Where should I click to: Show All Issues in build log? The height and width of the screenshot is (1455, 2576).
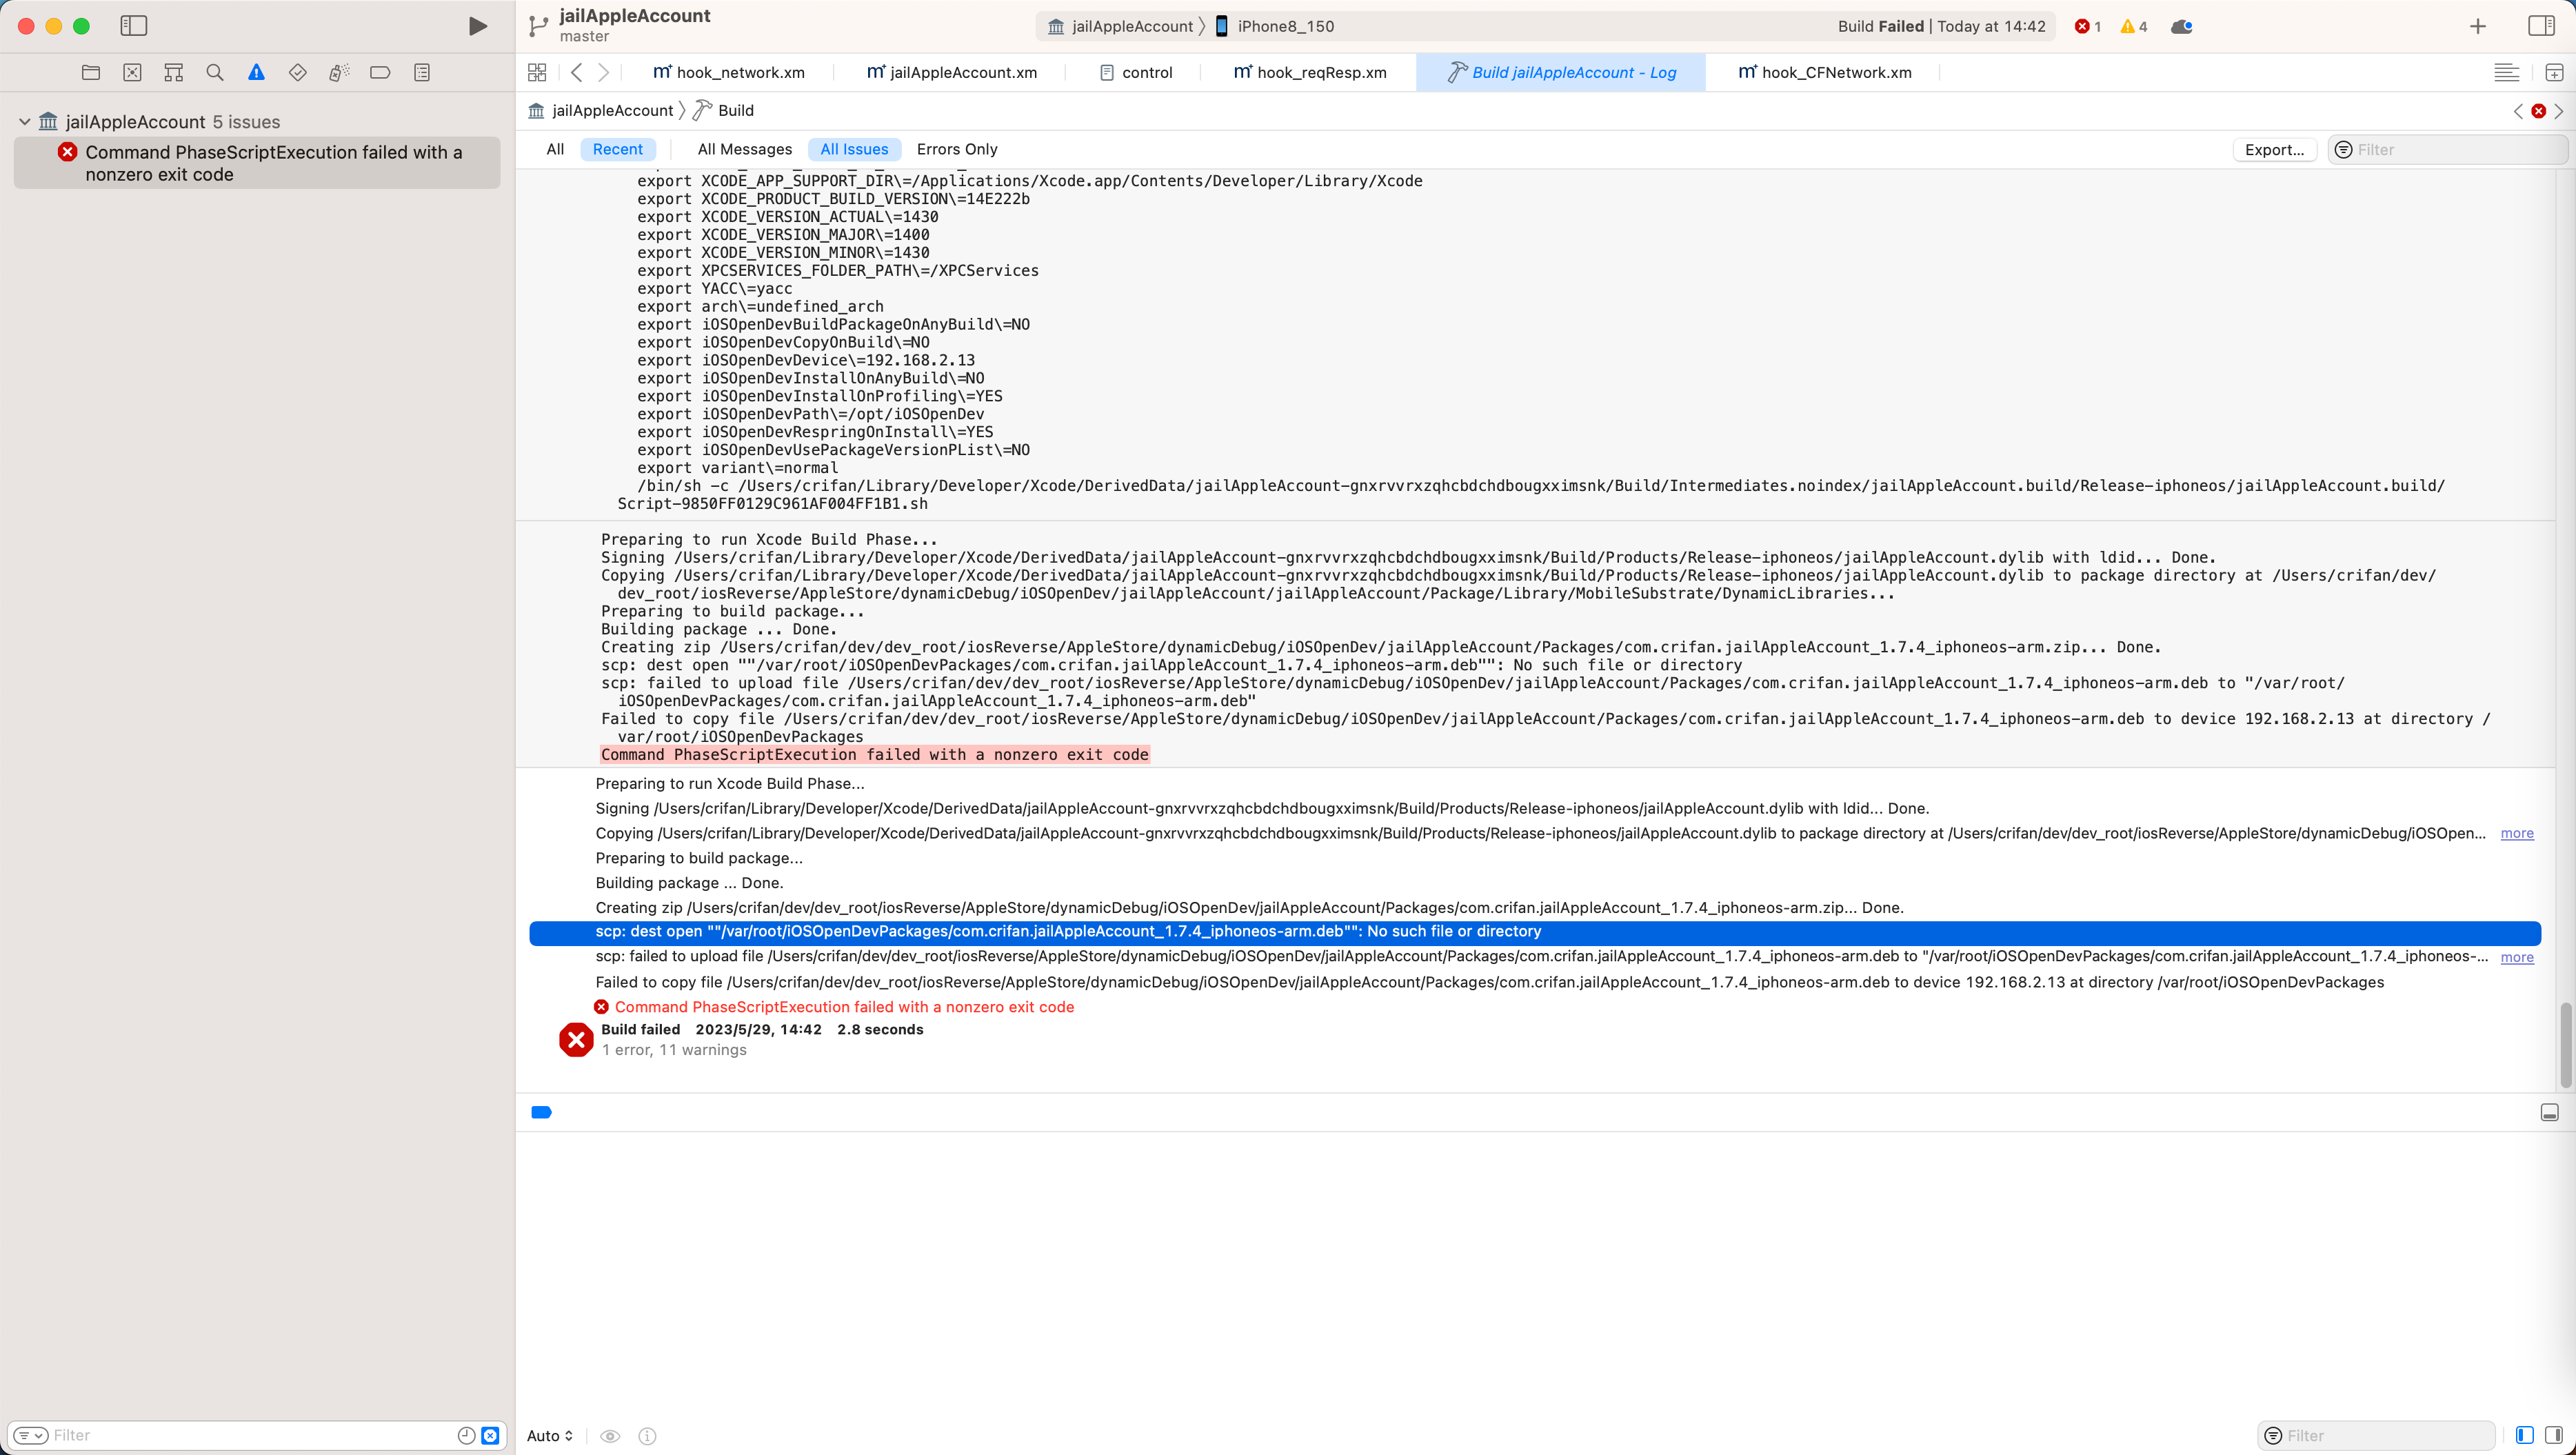[854, 149]
